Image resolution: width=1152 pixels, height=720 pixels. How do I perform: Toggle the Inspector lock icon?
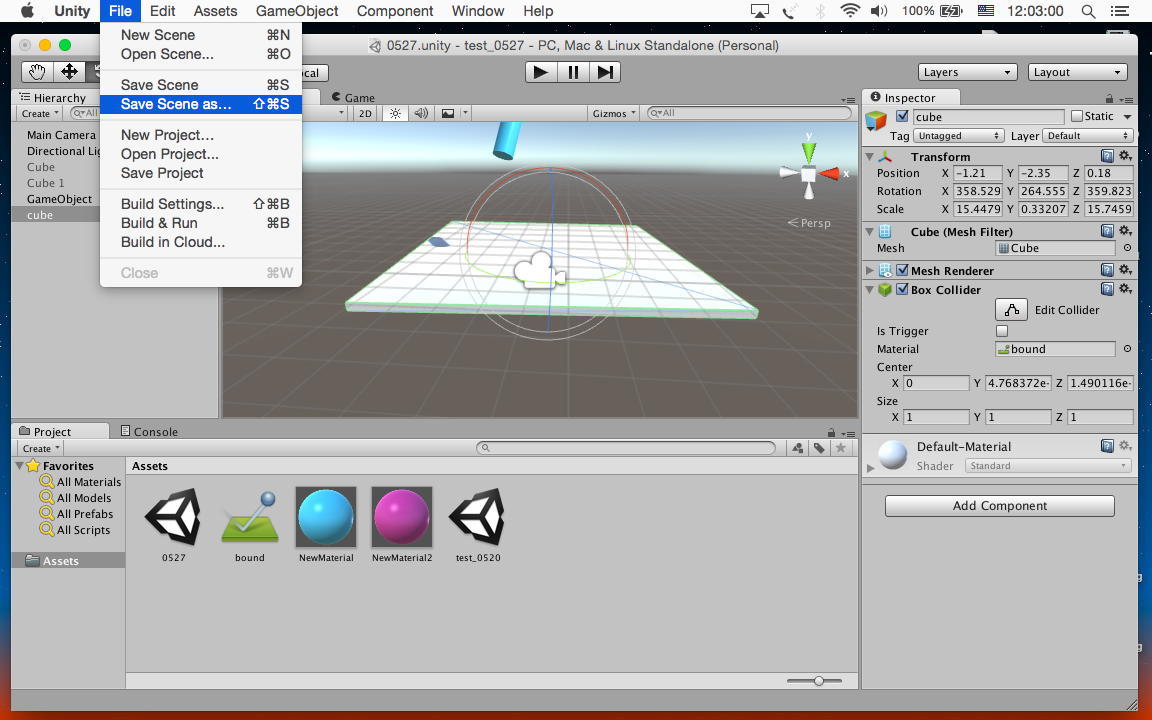click(x=1109, y=98)
